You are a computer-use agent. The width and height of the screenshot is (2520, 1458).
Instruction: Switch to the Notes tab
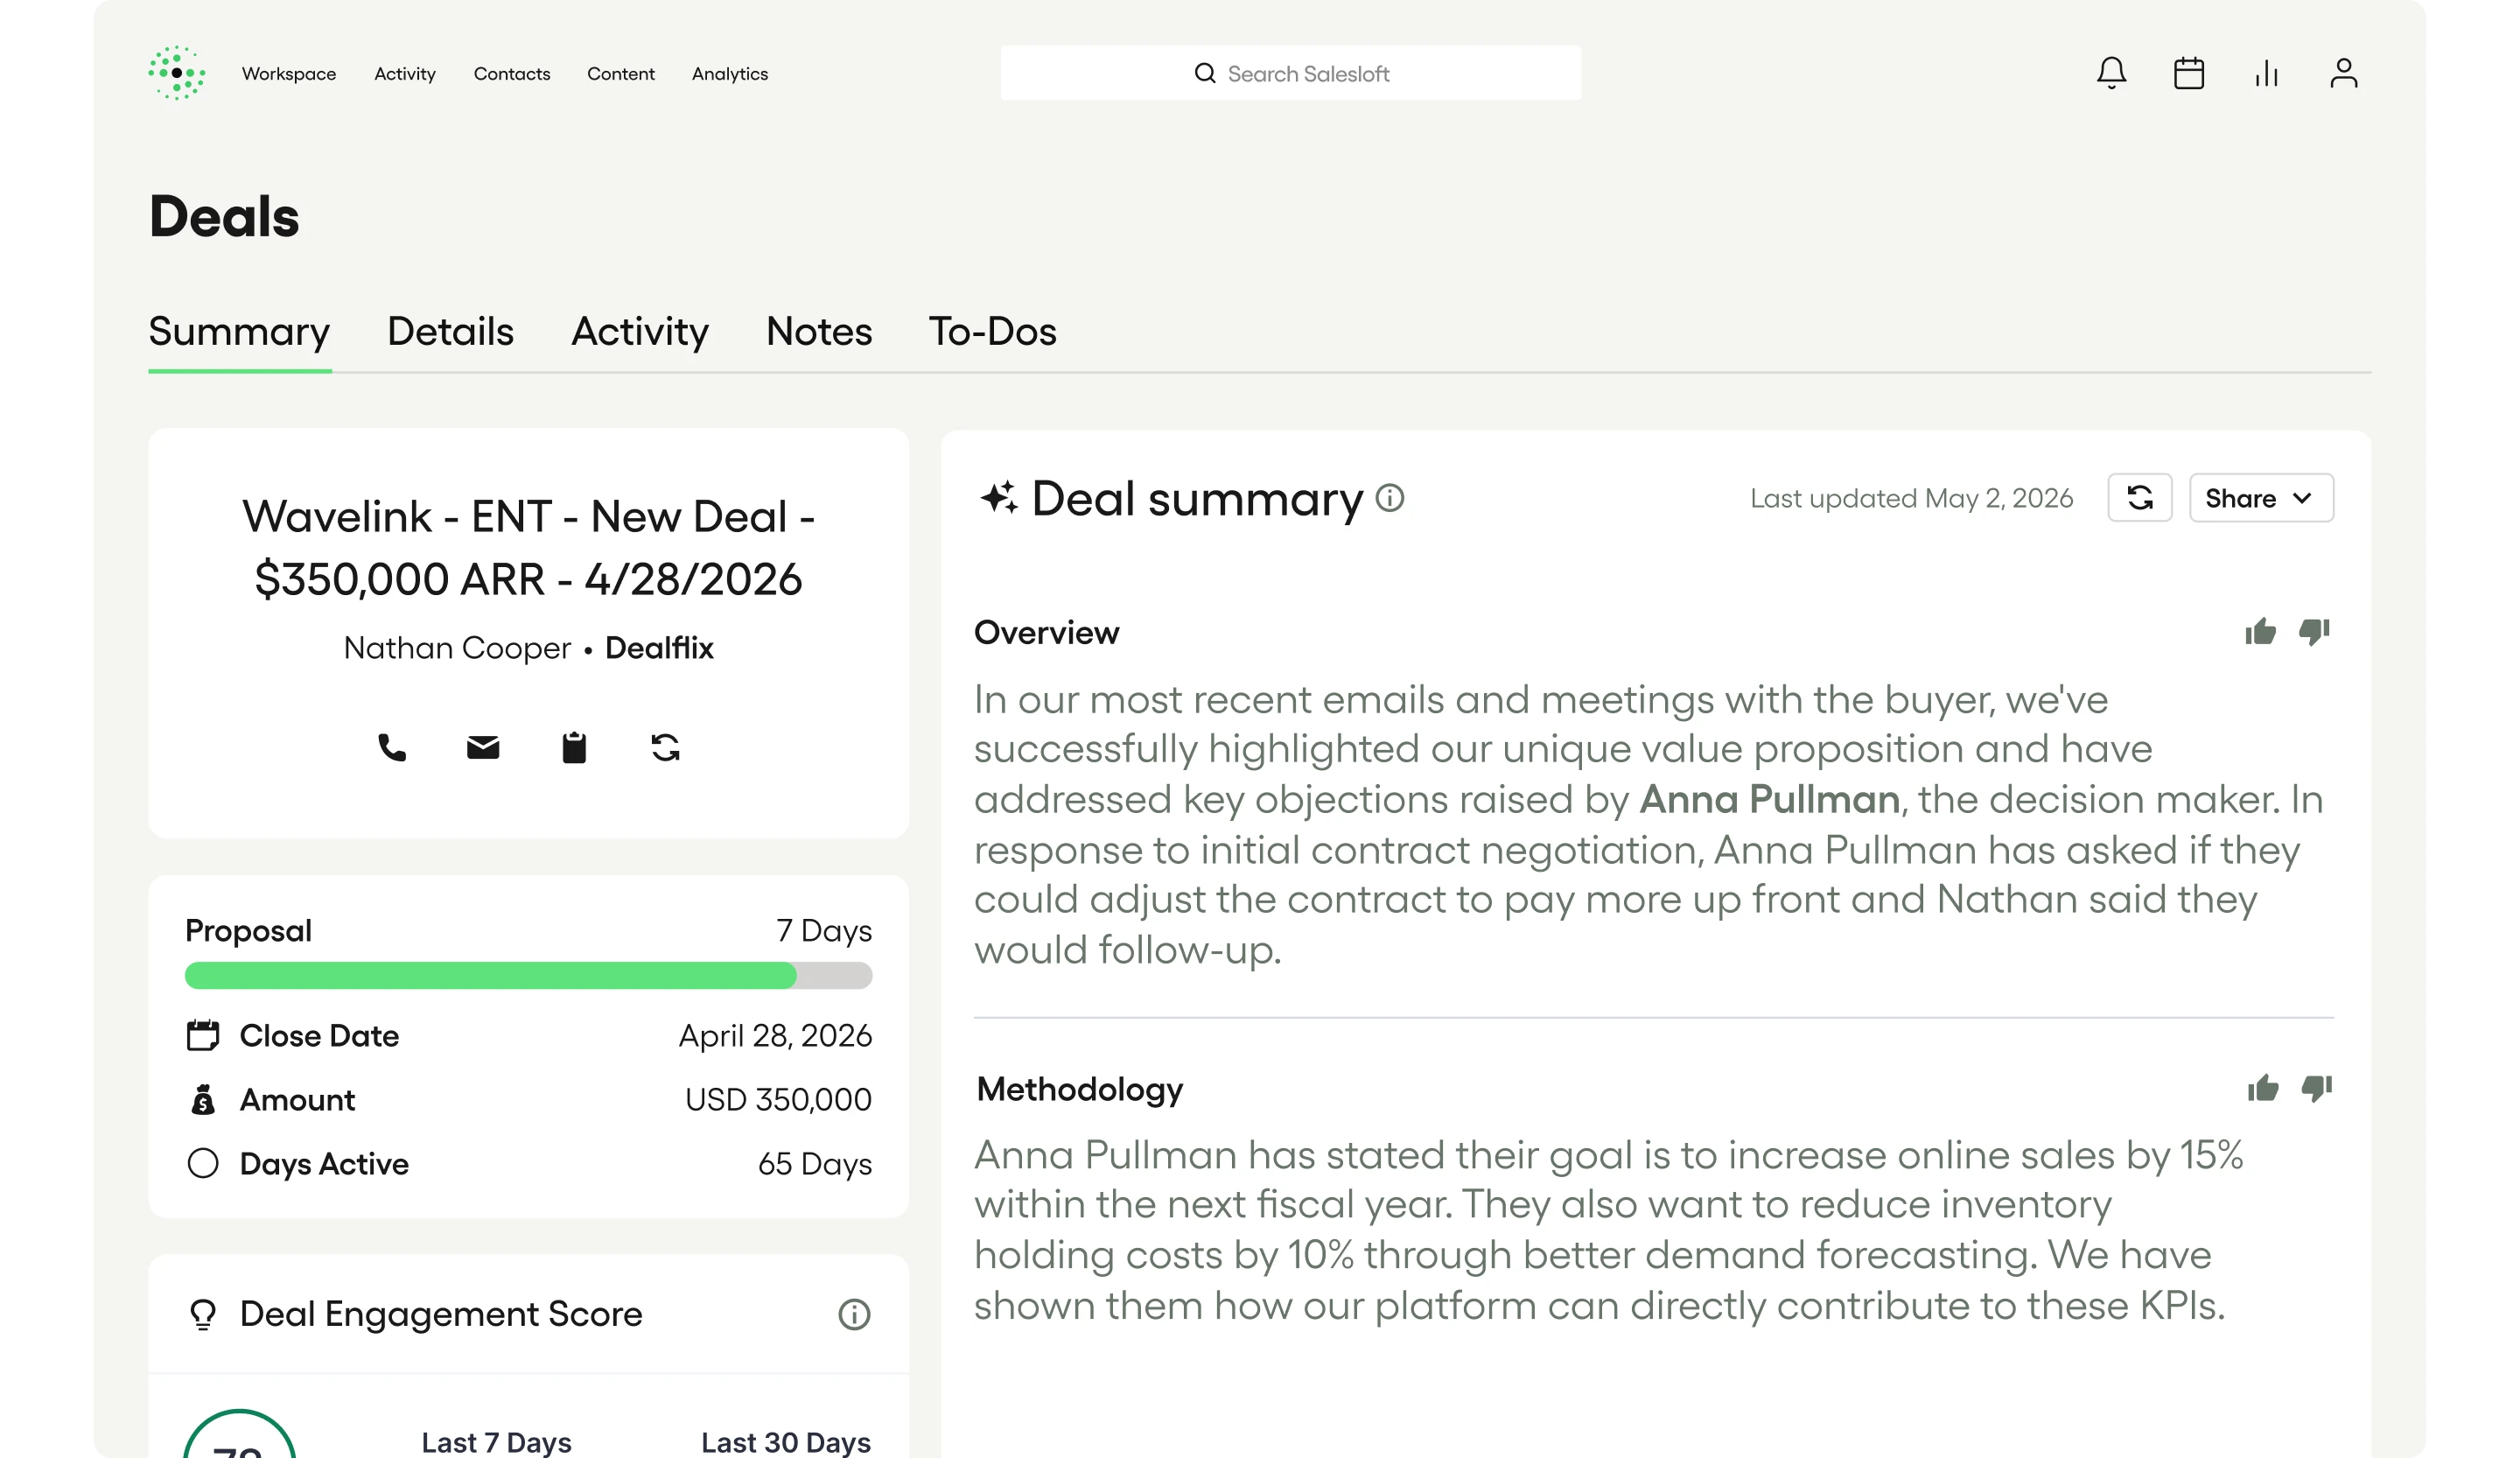tap(819, 332)
